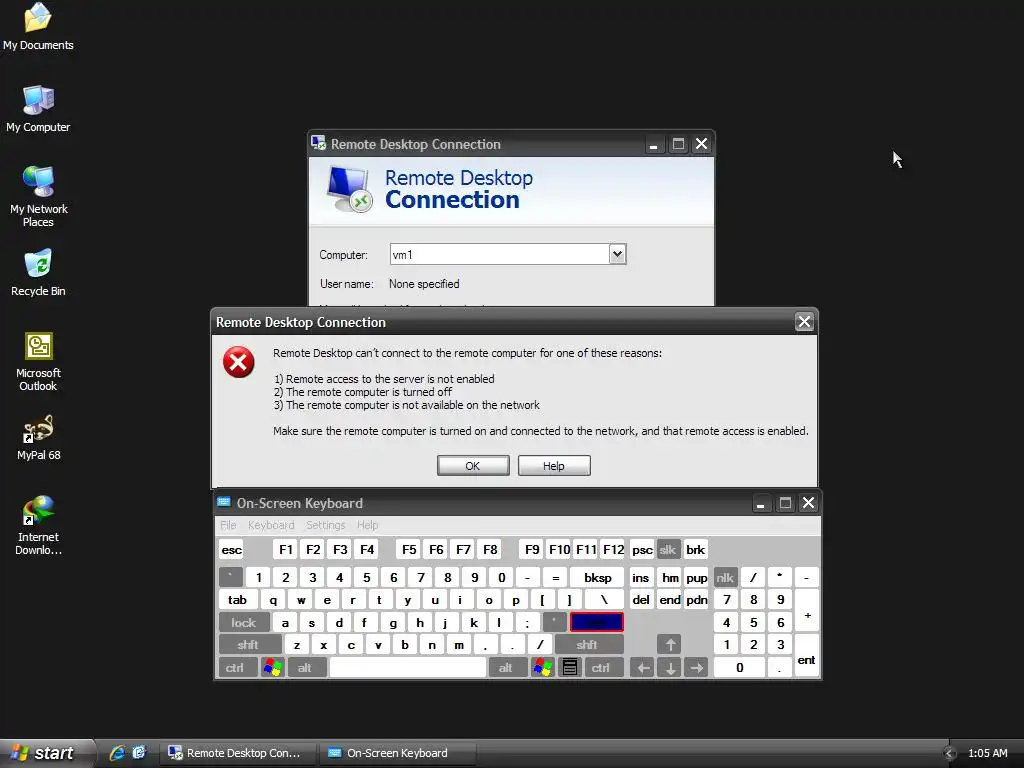This screenshot has height=768, width=1024.
Task: Toggle the left alt key
Action: [x=305, y=667]
